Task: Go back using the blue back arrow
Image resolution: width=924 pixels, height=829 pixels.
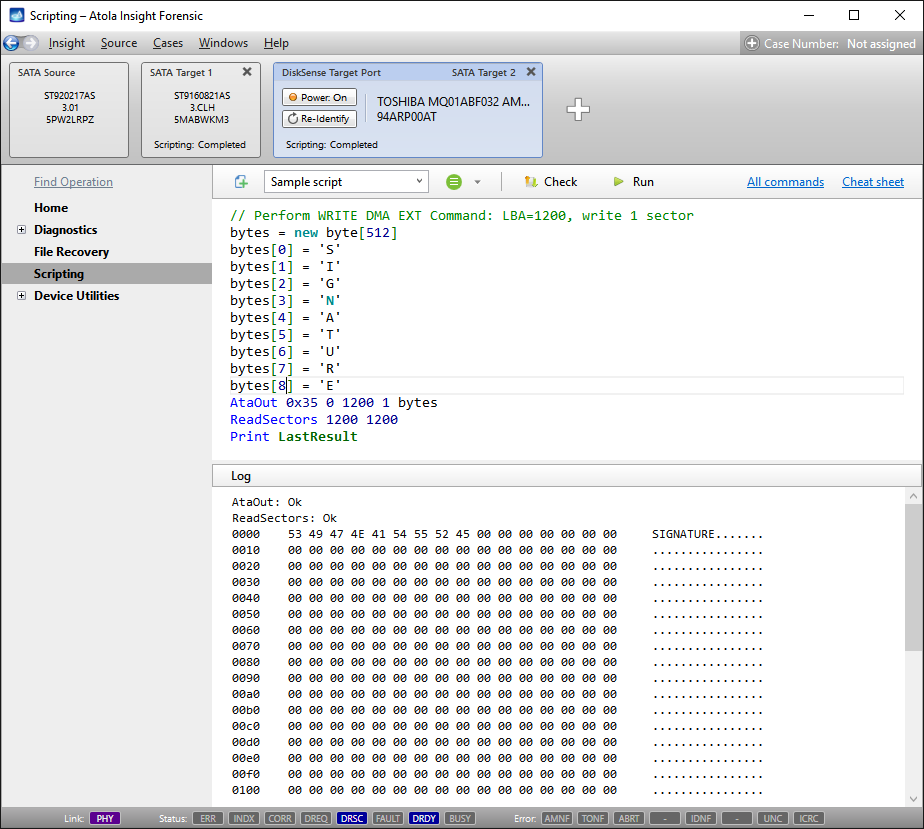Action: click(x=11, y=43)
